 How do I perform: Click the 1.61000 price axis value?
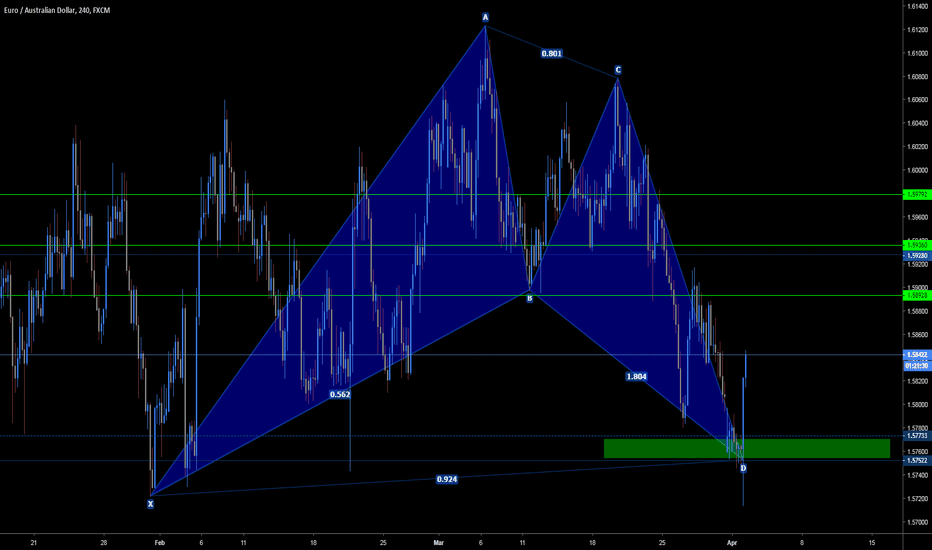(x=918, y=53)
